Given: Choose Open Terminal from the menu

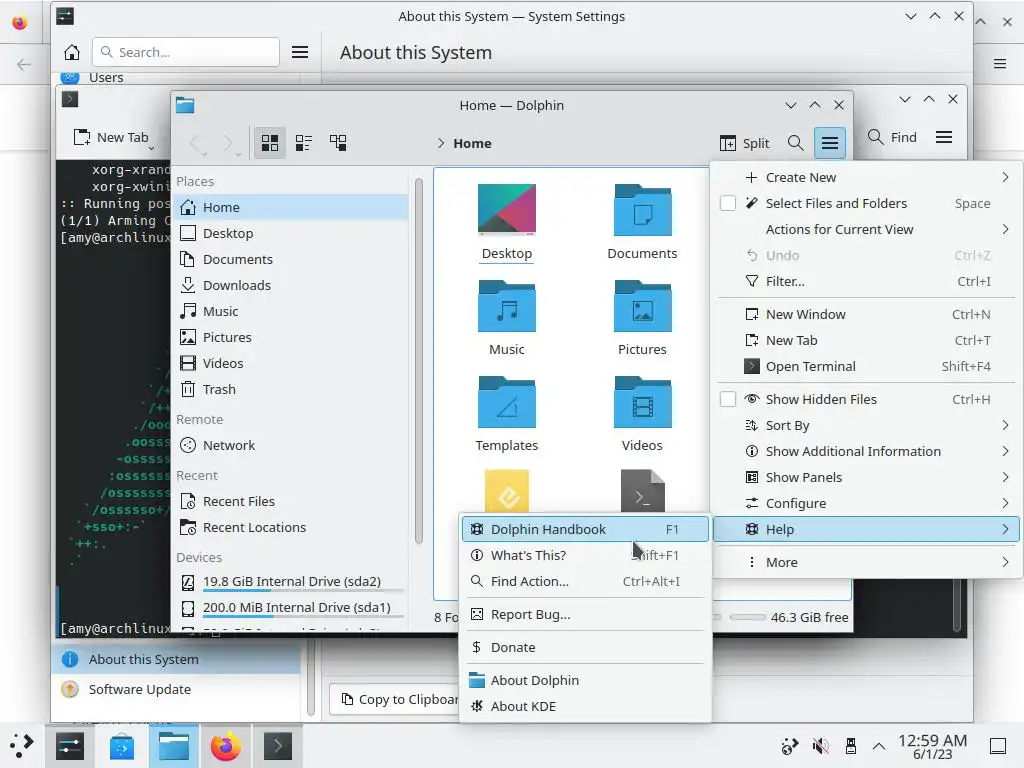Looking at the screenshot, I should point(866,366).
